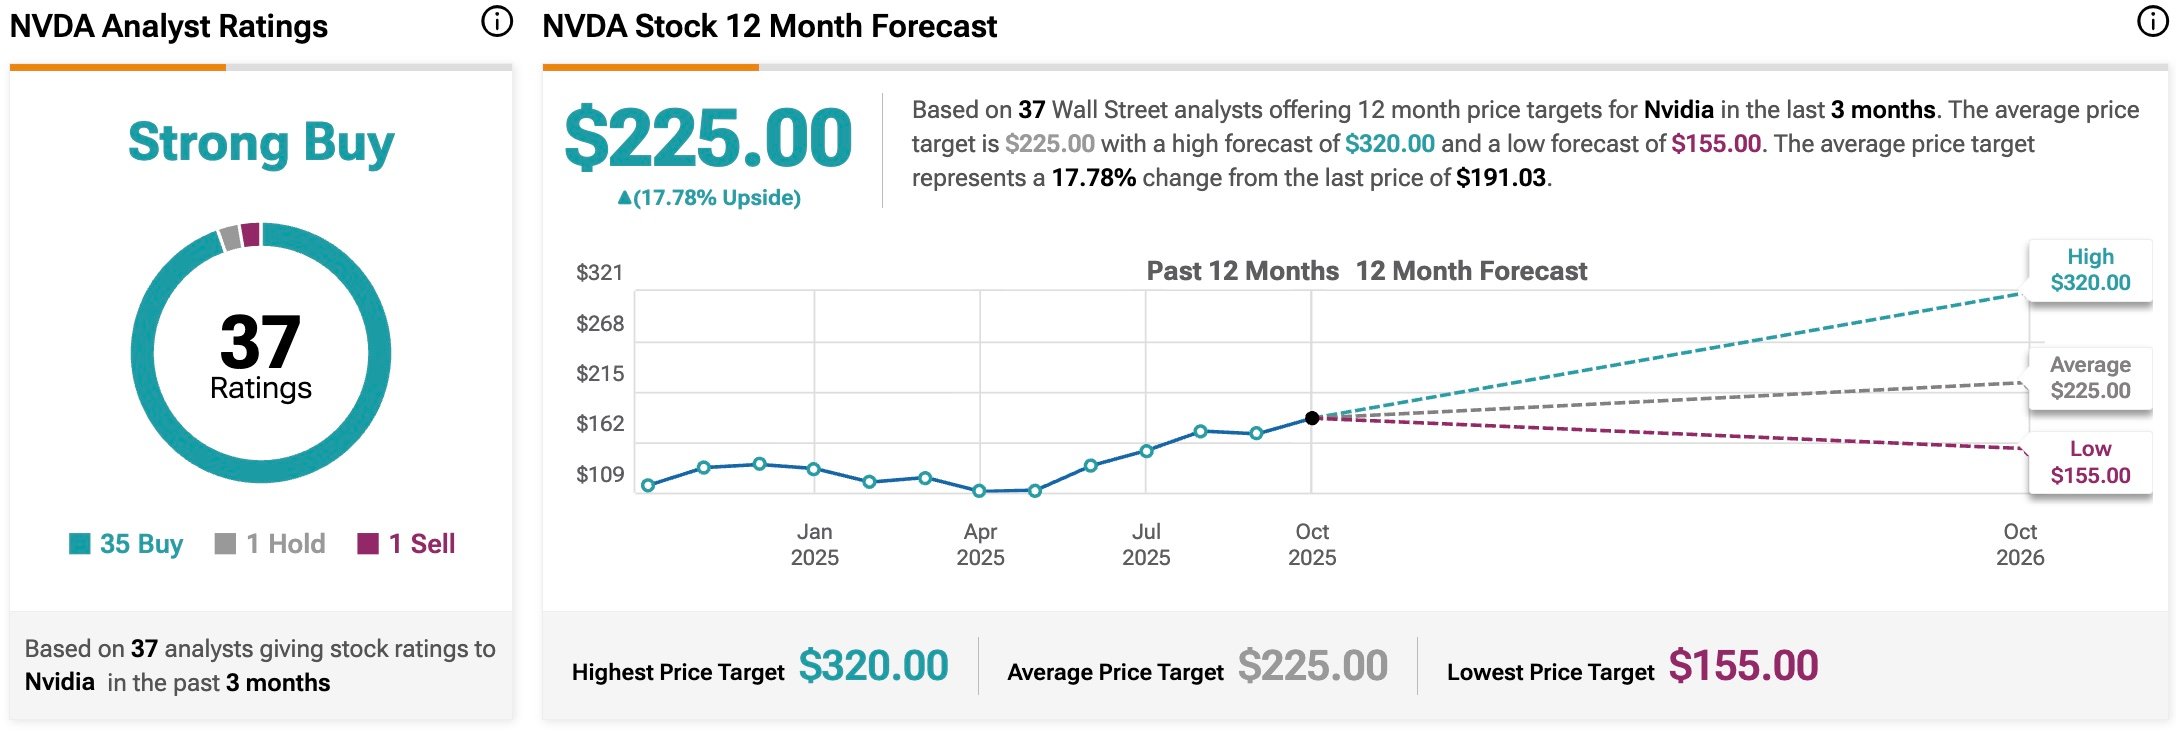Image resolution: width=2176 pixels, height=734 pixels.
Task: Click the 12 Month Forecast info icon
Action: click(x=2152, y=21)
